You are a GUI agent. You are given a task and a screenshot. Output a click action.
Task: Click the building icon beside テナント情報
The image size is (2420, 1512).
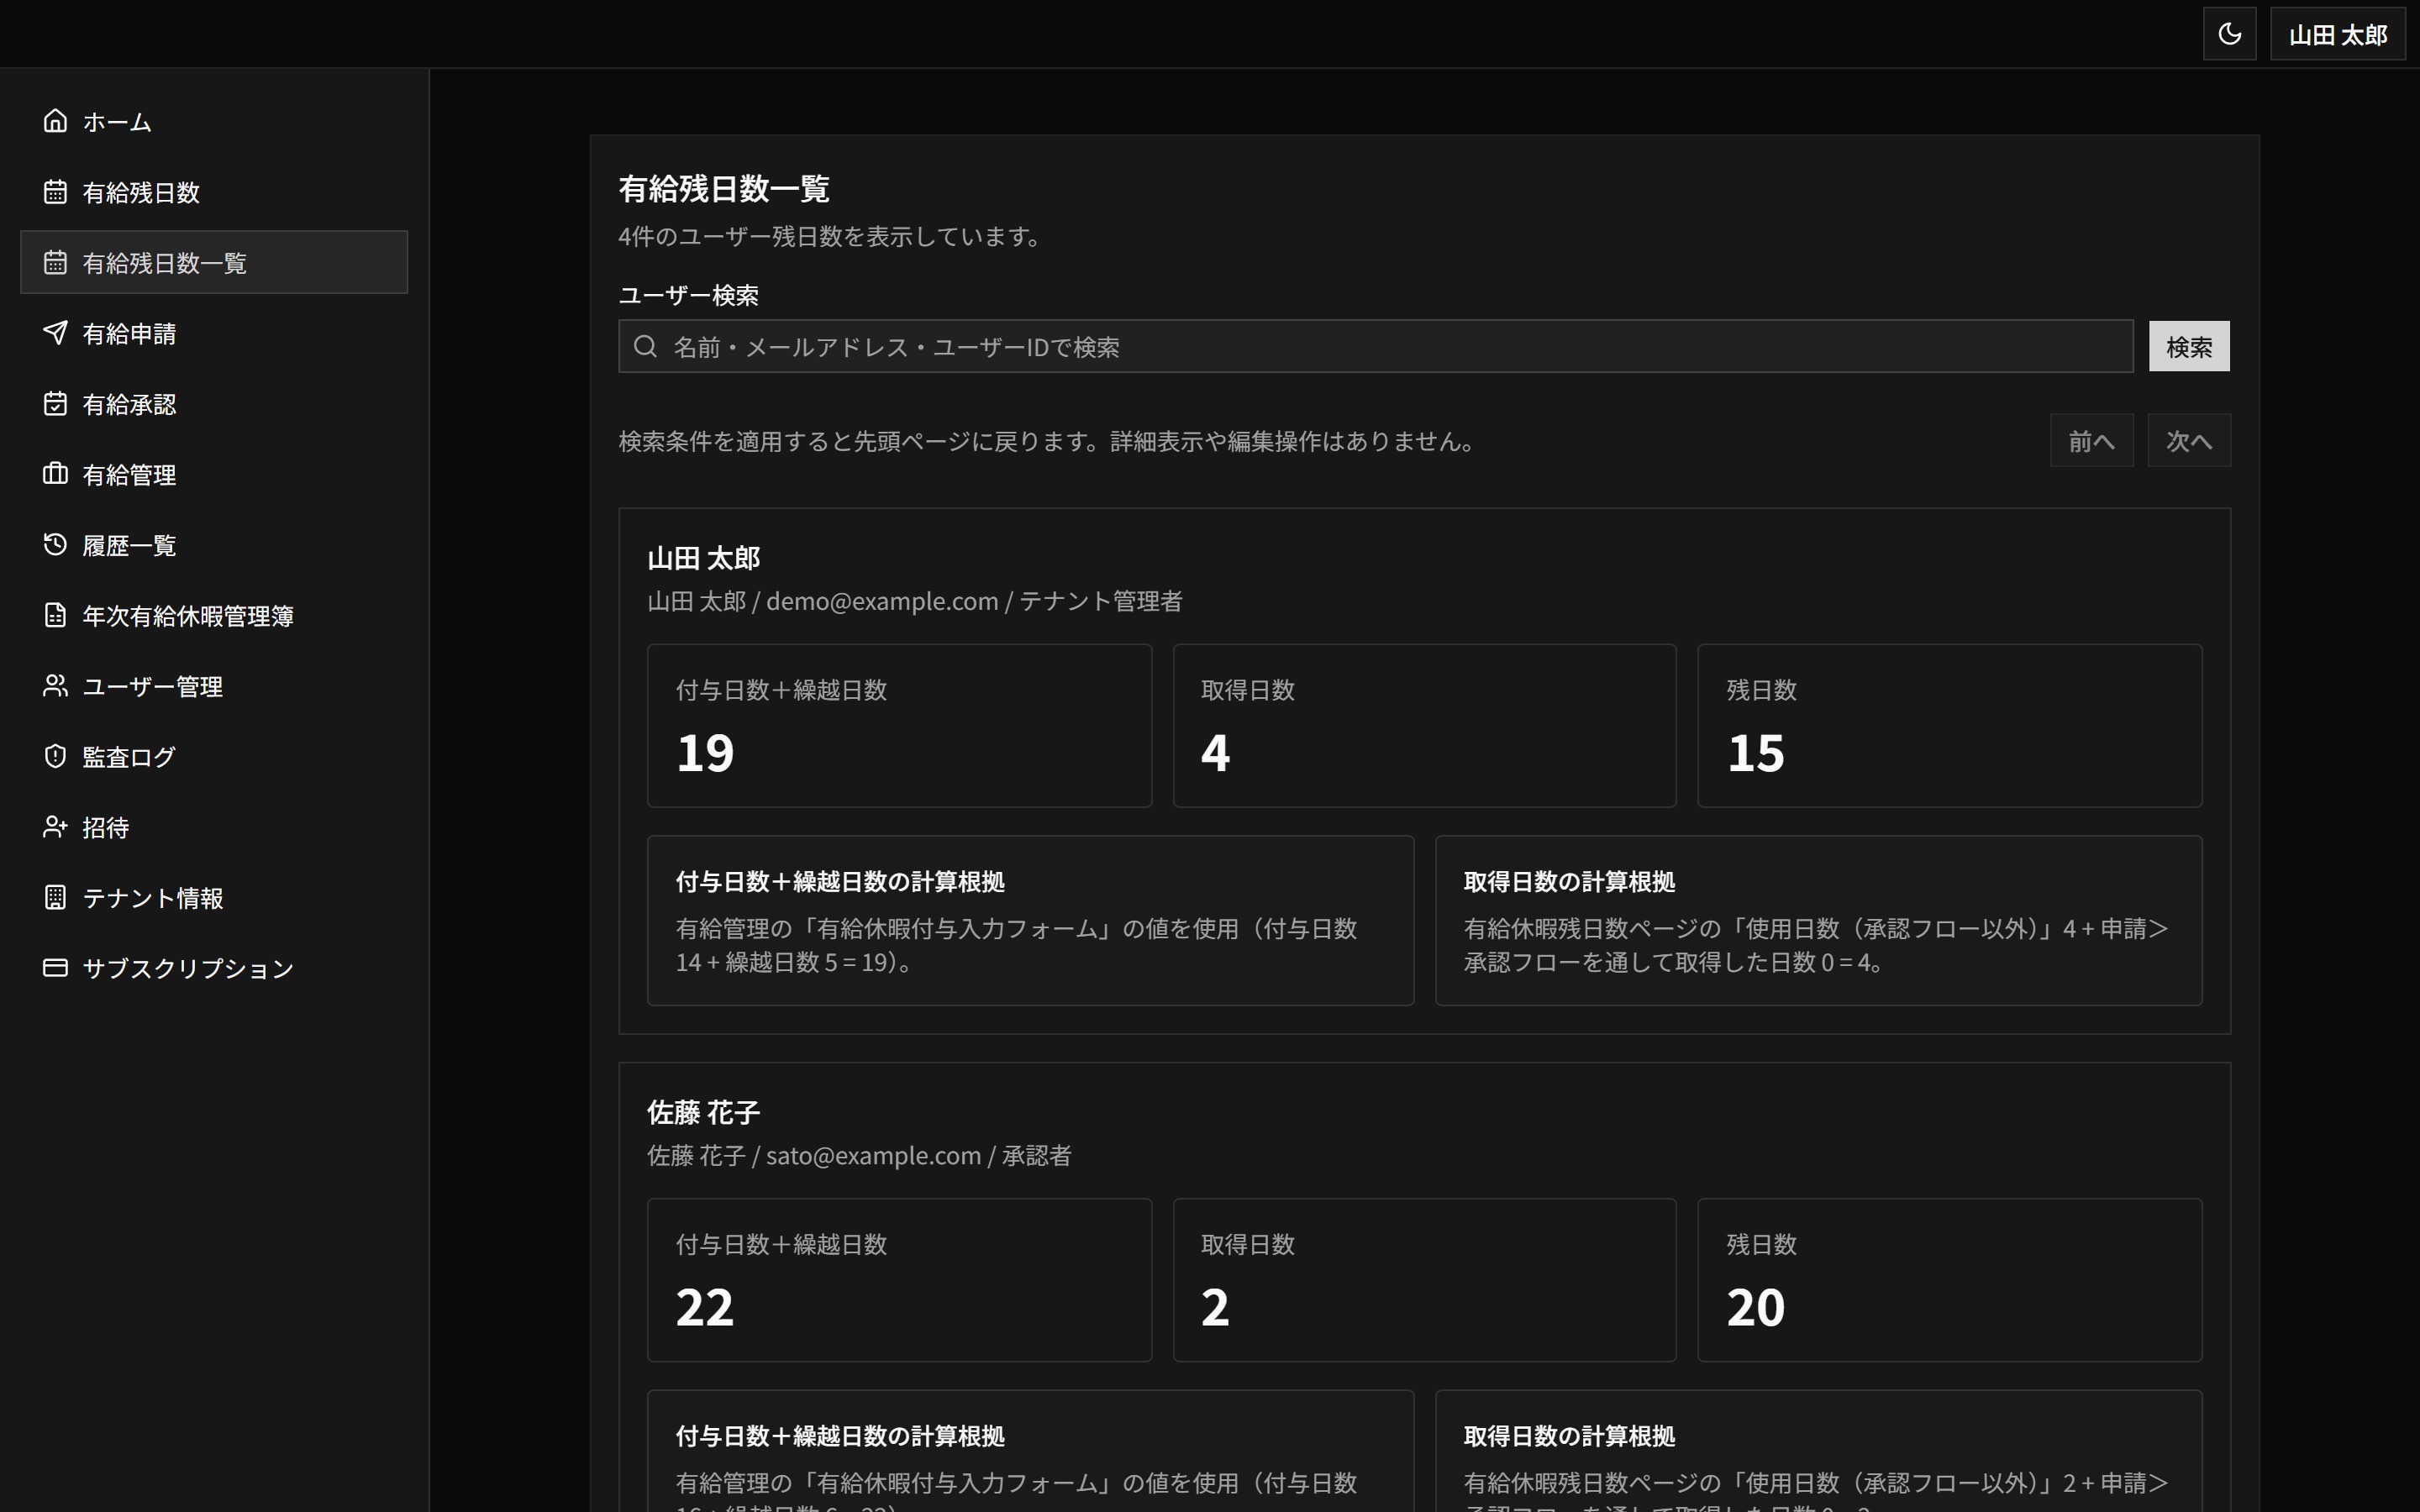(55, 897)
